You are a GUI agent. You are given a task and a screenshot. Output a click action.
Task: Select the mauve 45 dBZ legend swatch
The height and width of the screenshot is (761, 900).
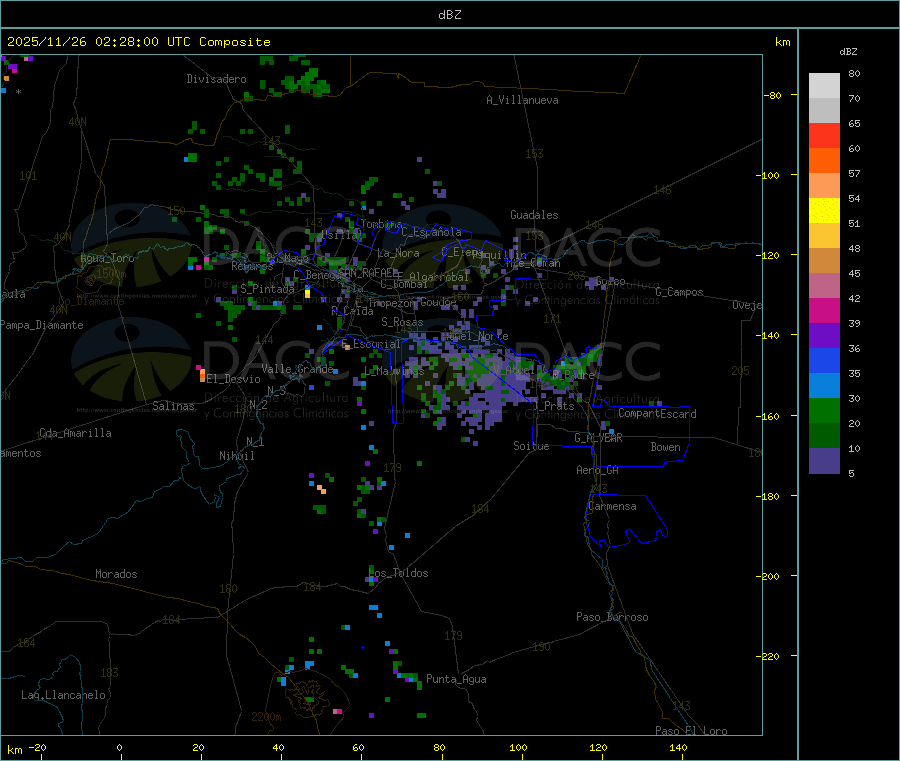824,286
